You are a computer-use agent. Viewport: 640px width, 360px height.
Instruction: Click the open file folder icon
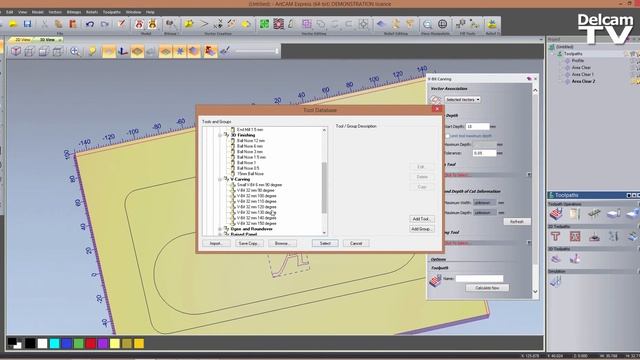13,24
